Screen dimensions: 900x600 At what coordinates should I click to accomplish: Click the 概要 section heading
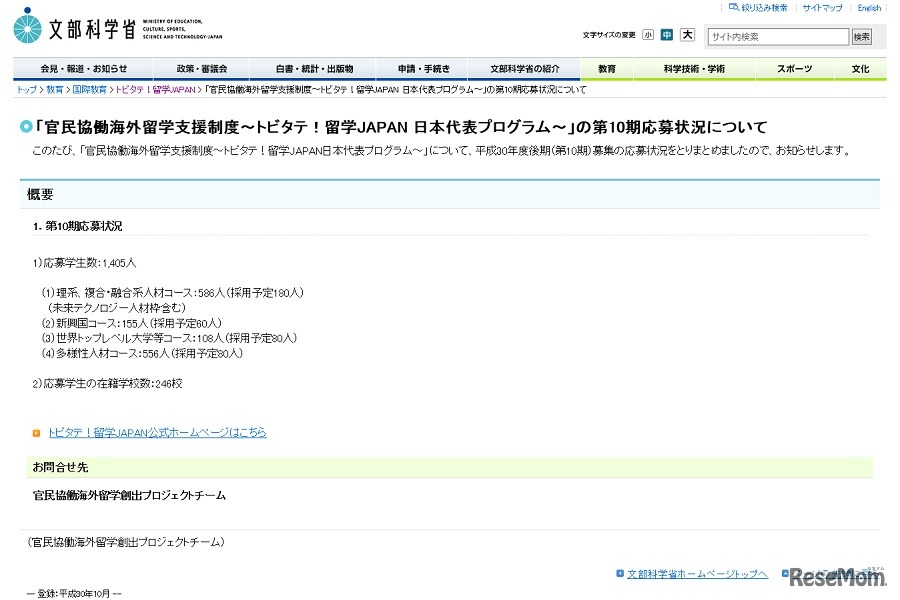click(x=40, y=195)
